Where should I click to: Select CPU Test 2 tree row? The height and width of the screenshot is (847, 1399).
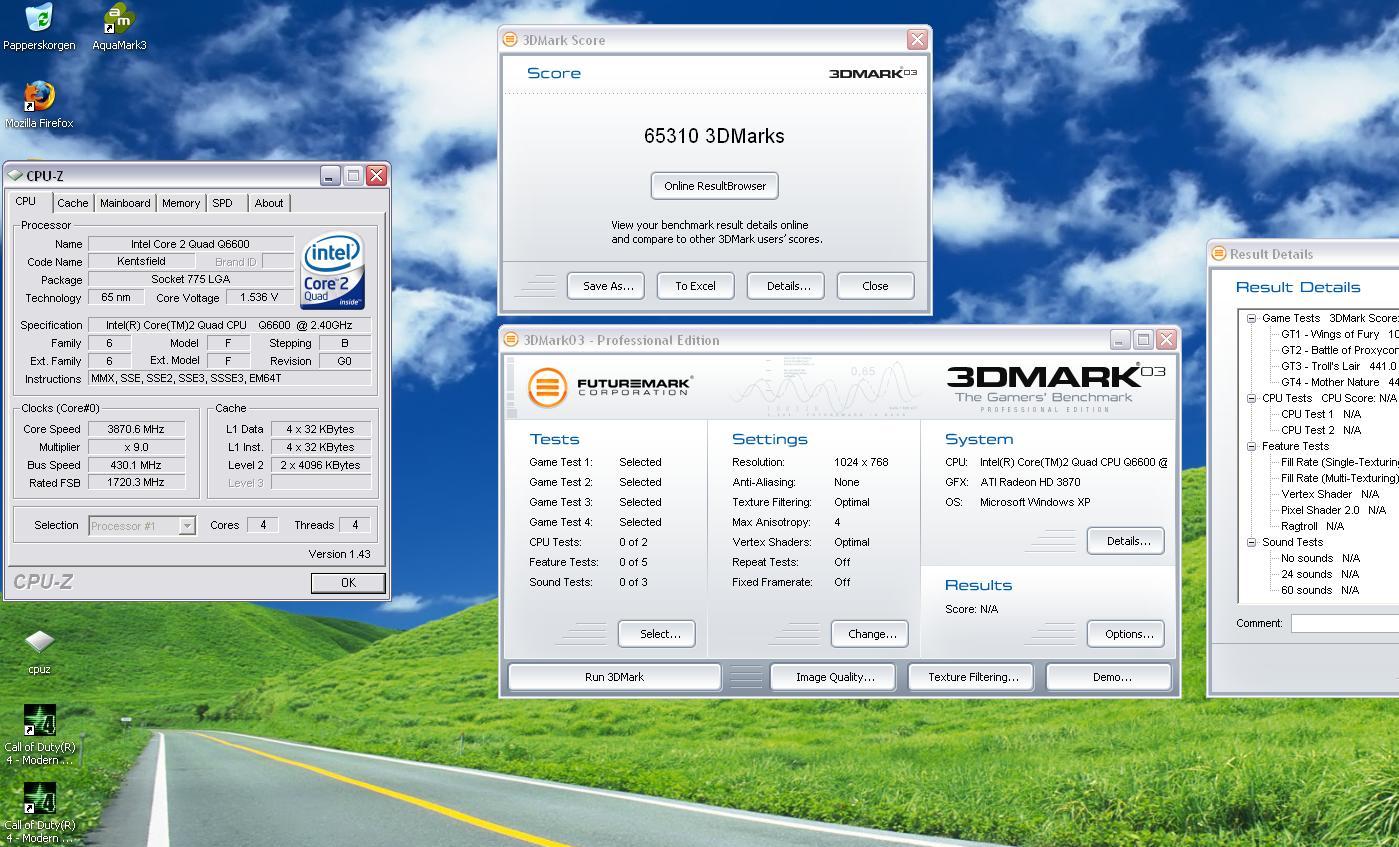1321,430
